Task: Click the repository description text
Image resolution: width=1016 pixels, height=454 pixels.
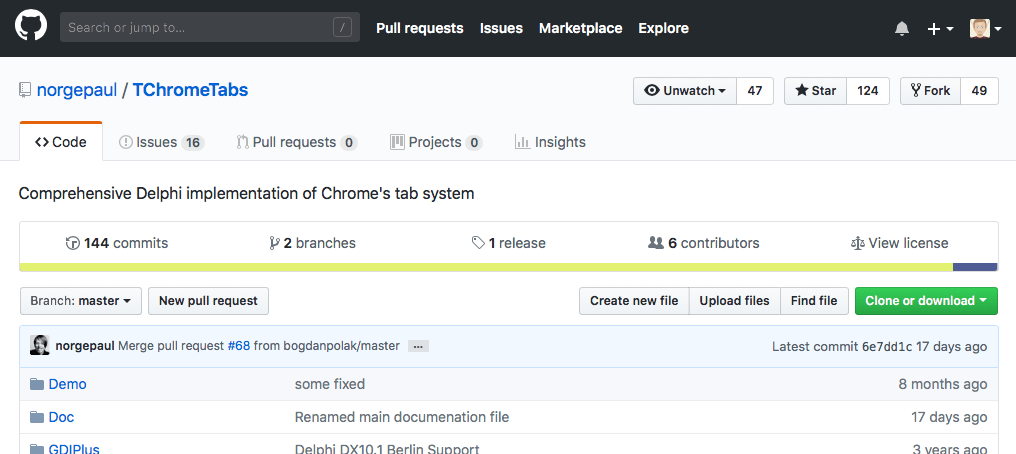Action: 246,193
